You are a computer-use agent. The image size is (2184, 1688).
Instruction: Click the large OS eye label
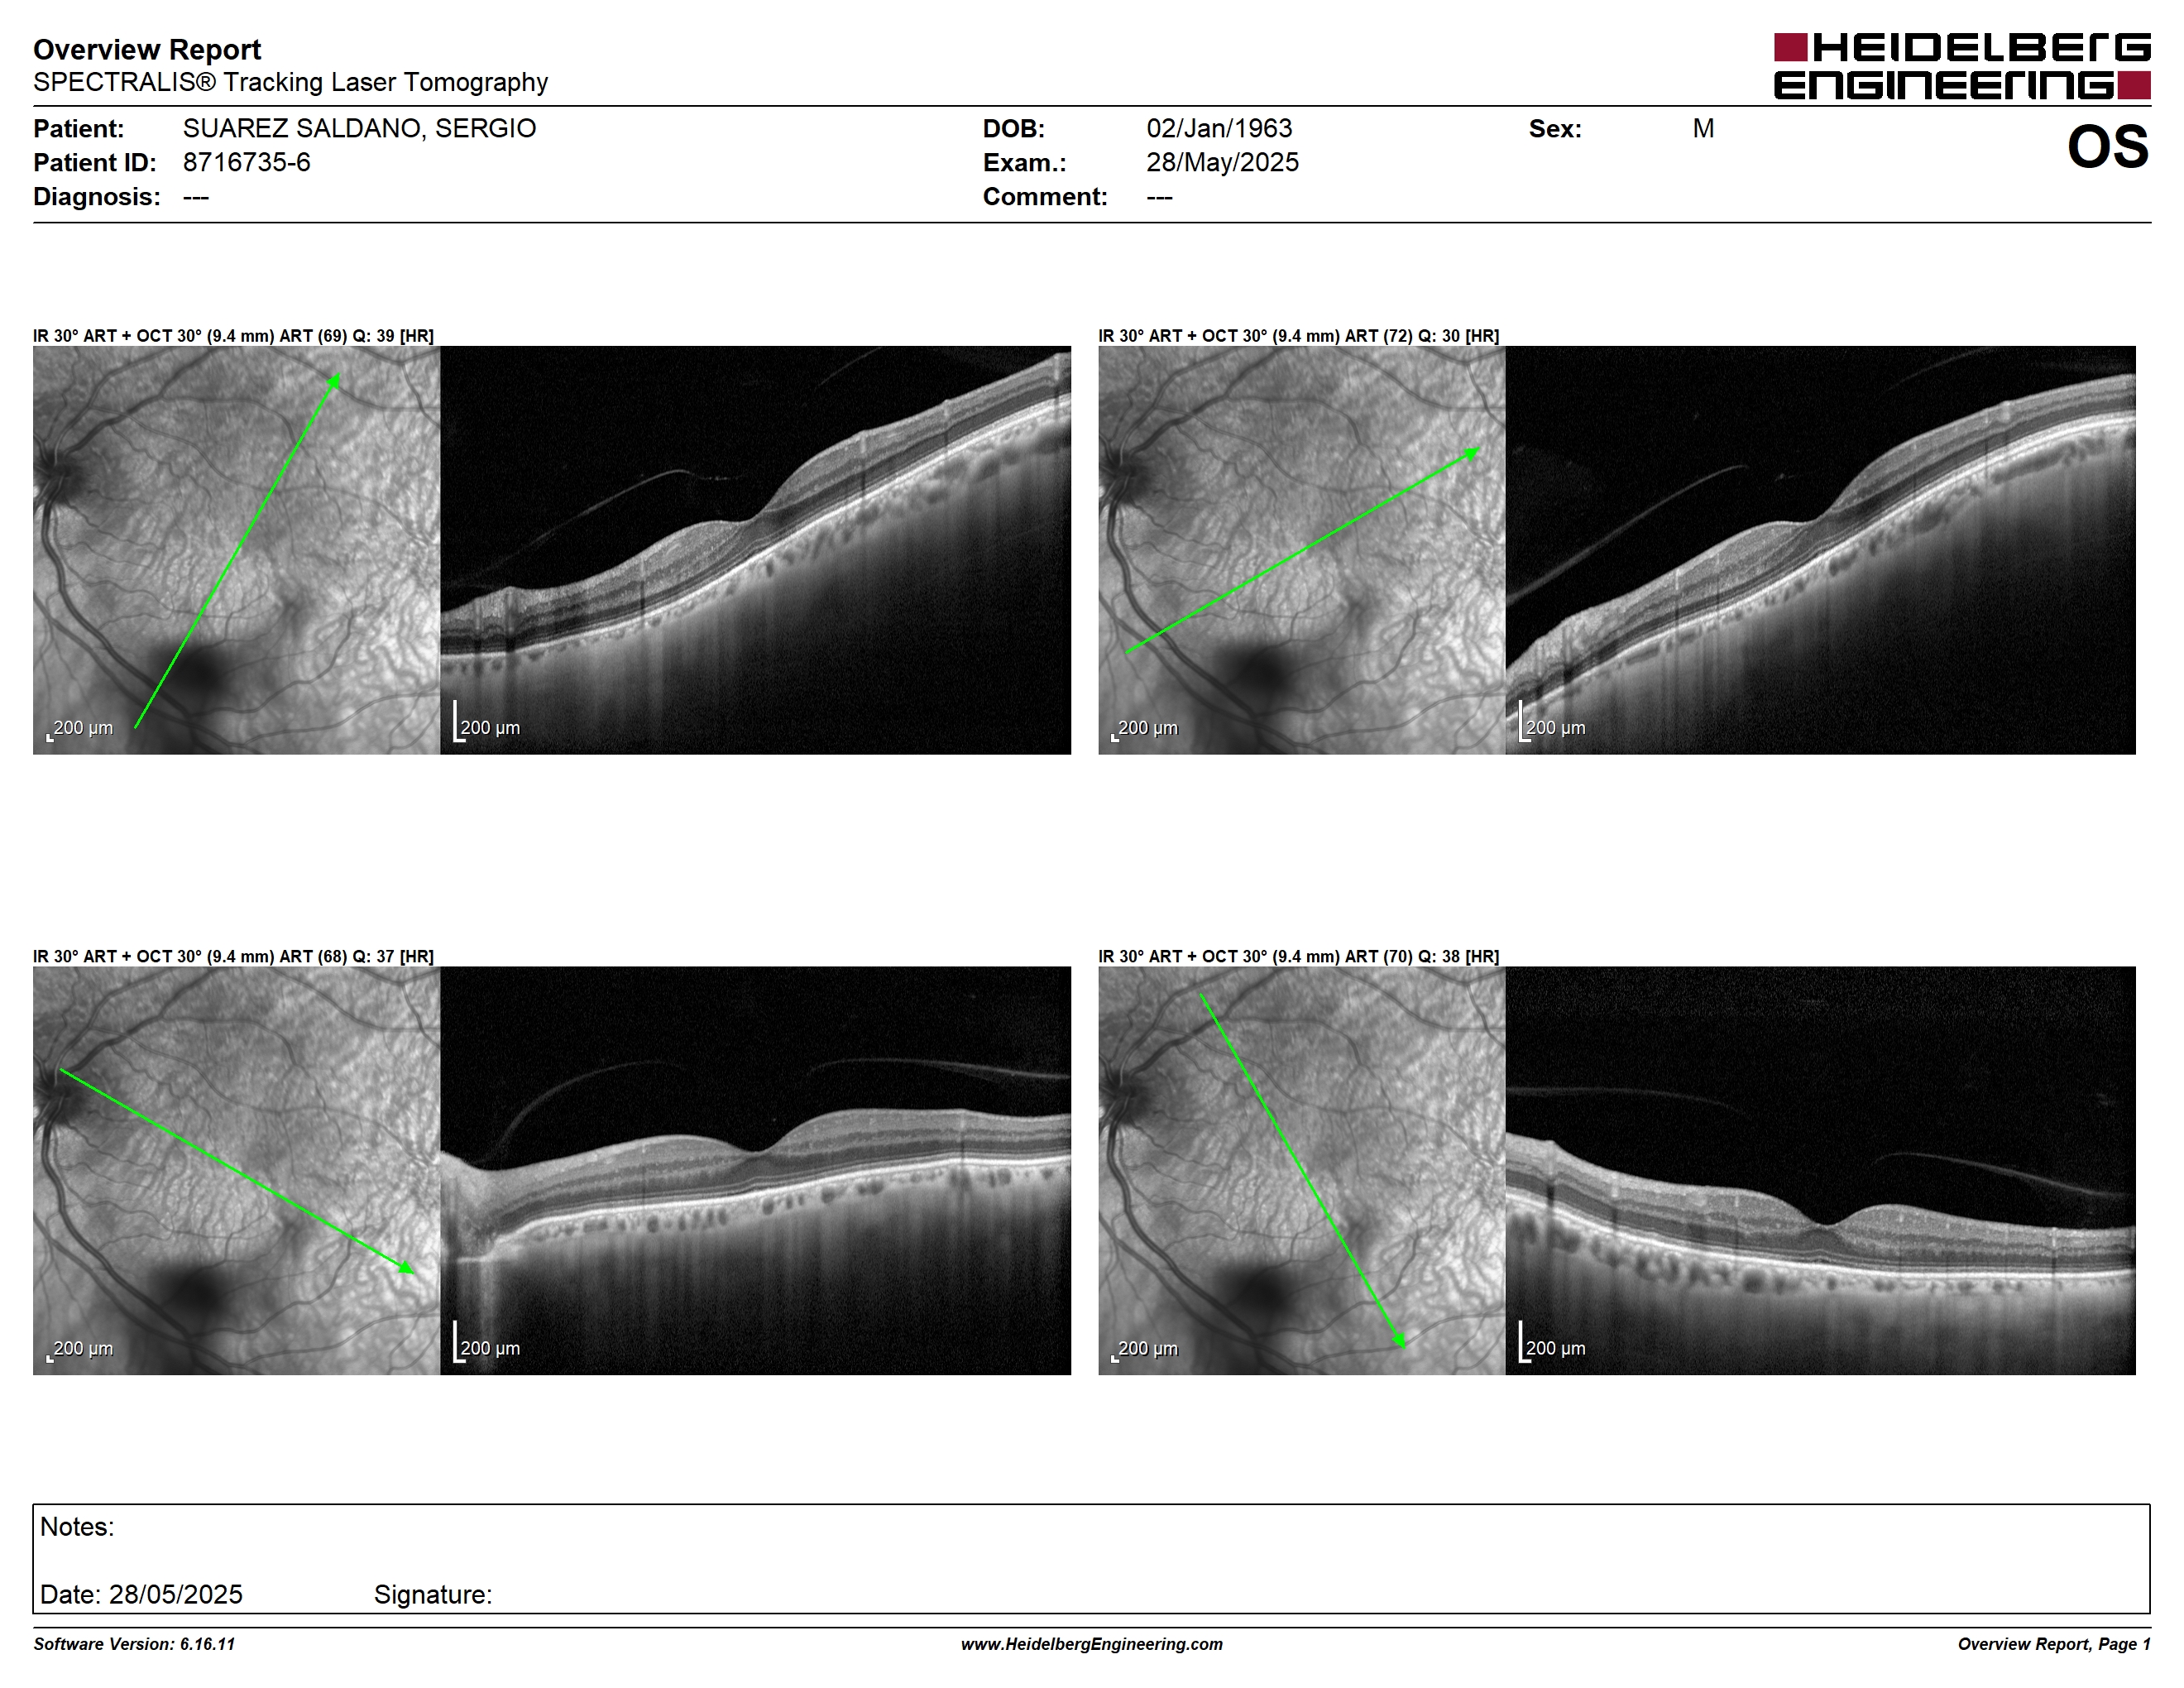point(2108,147)
